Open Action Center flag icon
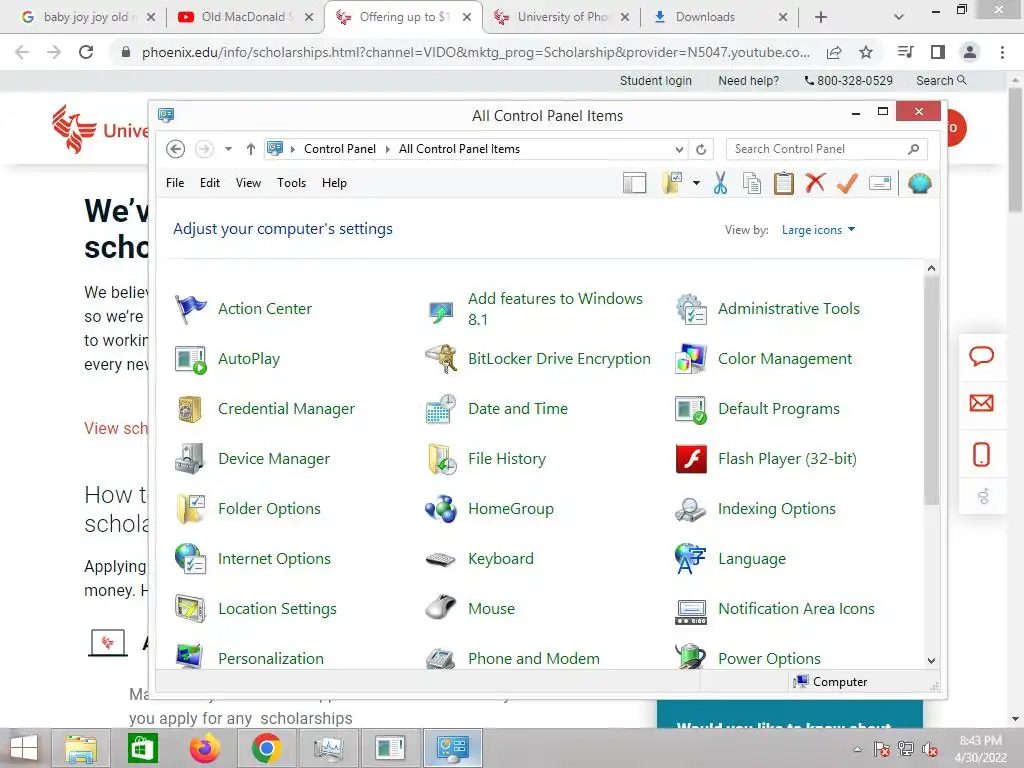This screenshot has height=768, width=1024. 191,309
